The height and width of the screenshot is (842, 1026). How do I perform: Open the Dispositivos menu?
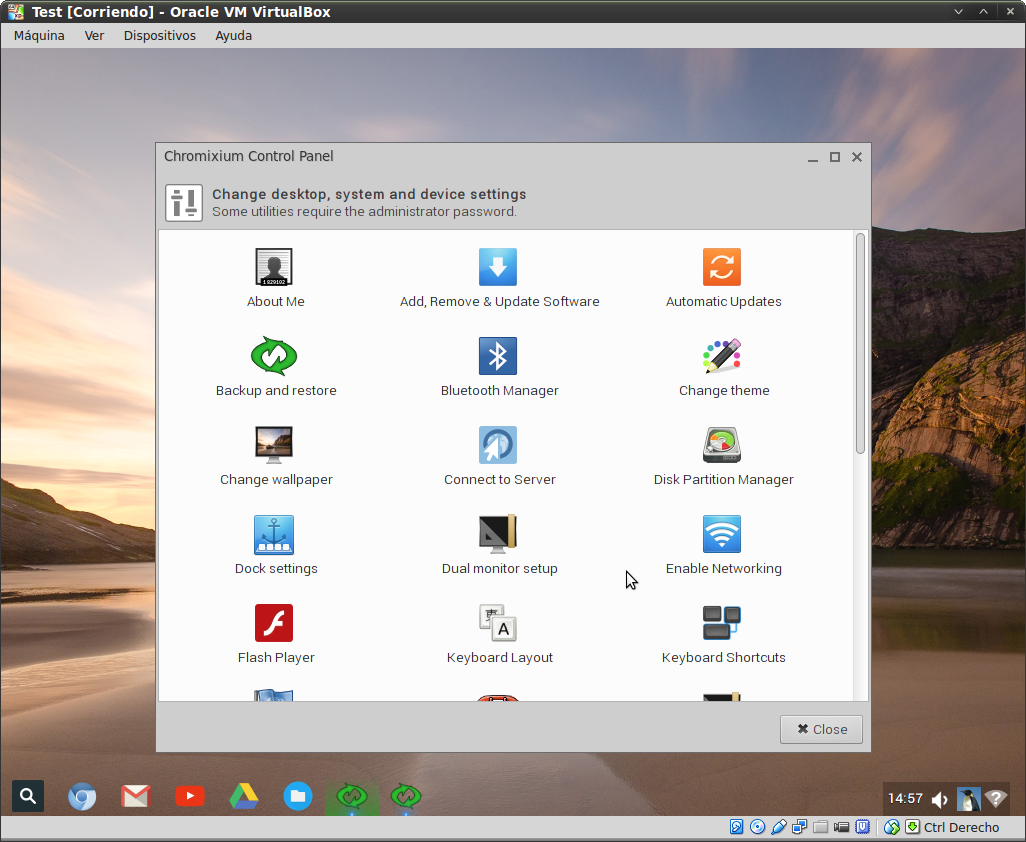(160, 35)
